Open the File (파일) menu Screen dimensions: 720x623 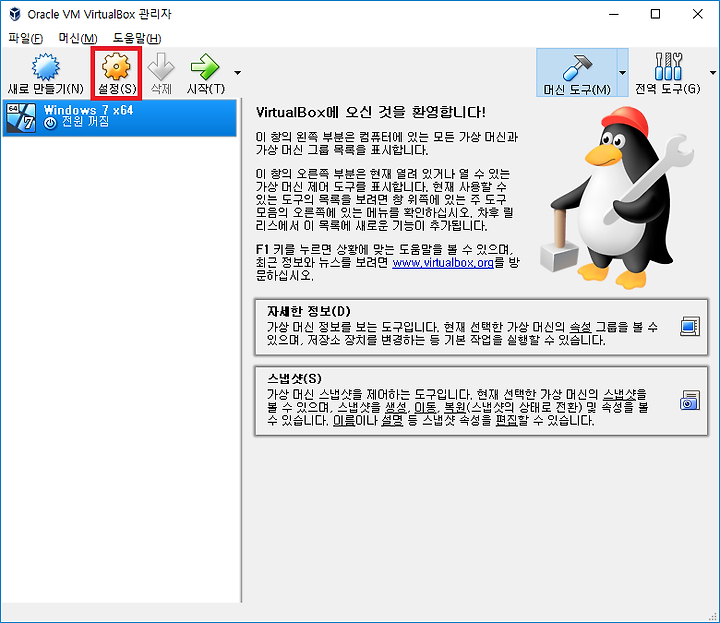click(x=25, y=38)
